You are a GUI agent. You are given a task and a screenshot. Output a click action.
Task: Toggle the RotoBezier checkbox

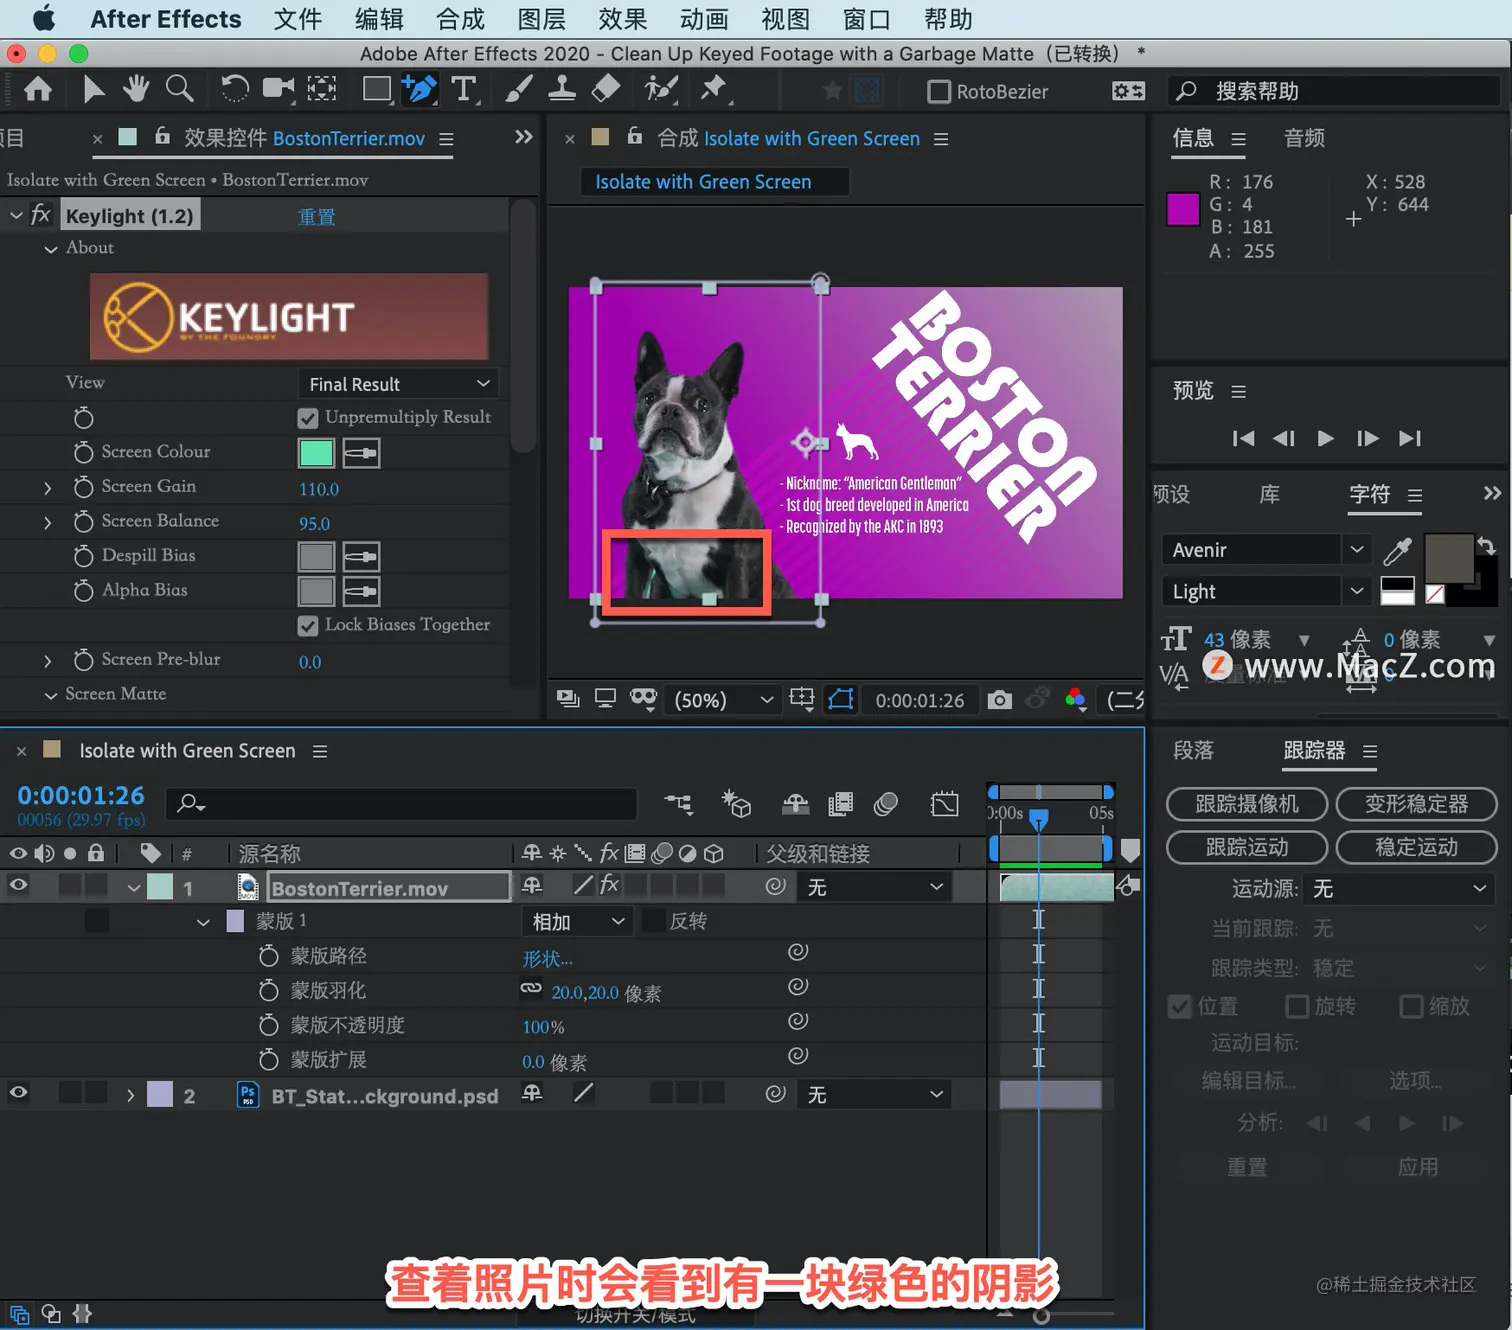939,92
